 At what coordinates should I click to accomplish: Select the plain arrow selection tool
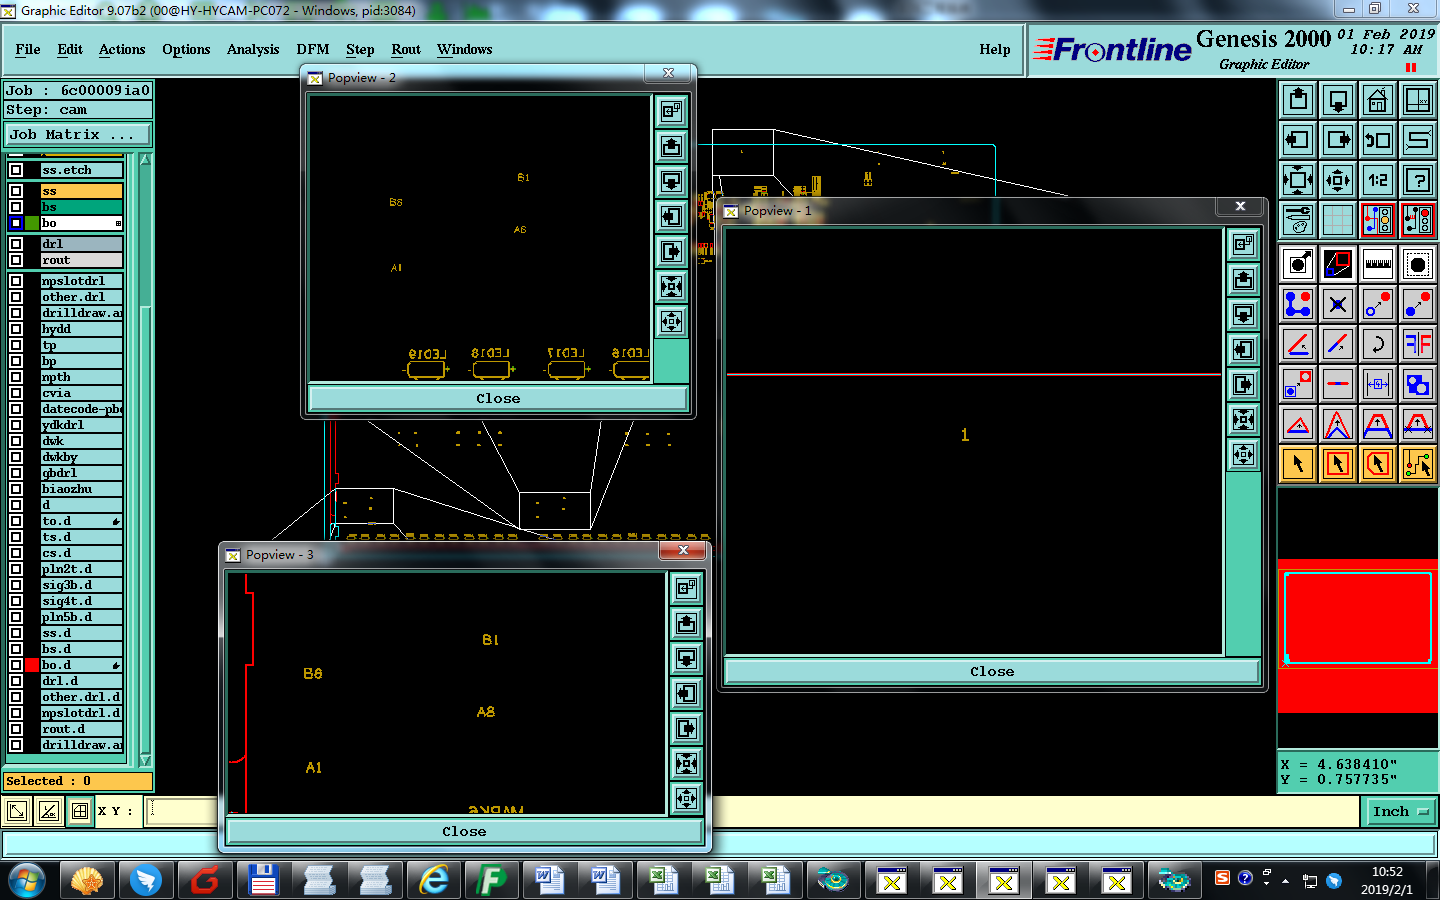tap(1298, 464)
